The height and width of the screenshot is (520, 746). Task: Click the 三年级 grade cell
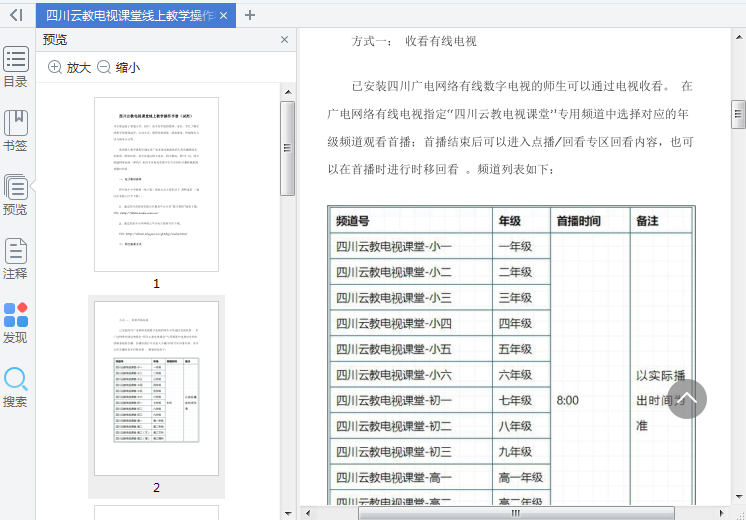[521, 298]
